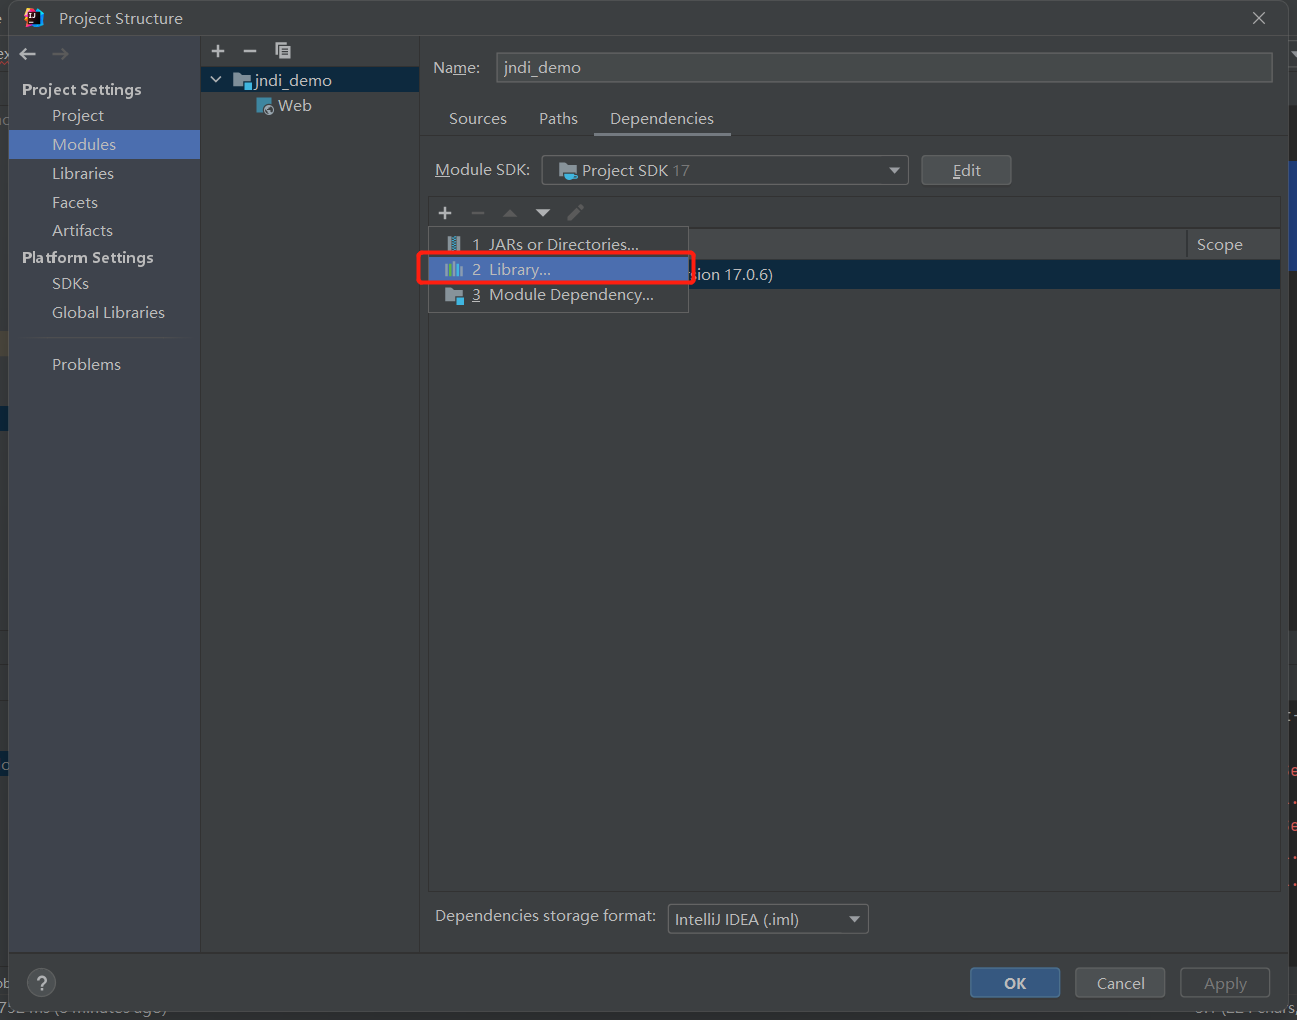1297x1020 pixels.
Task: Click the back navigation arrow
Action: pyautogui.click(x=28, y=54)
